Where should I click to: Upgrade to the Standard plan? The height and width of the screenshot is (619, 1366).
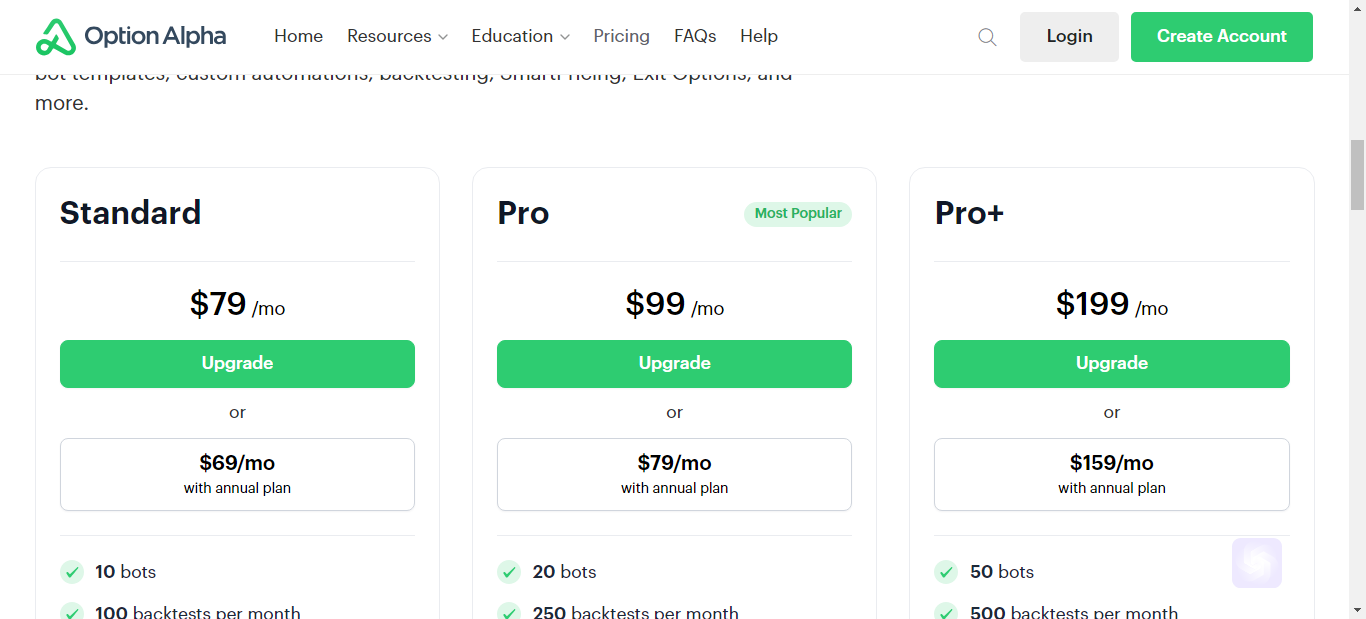pyautogui.click(x=237, y=364)
